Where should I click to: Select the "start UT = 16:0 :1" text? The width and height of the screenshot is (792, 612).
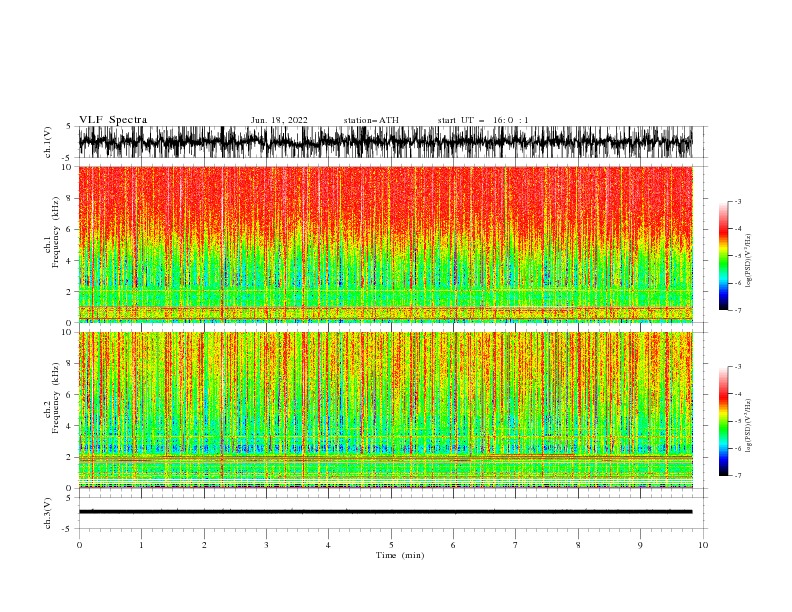click(x=483, y=120)
